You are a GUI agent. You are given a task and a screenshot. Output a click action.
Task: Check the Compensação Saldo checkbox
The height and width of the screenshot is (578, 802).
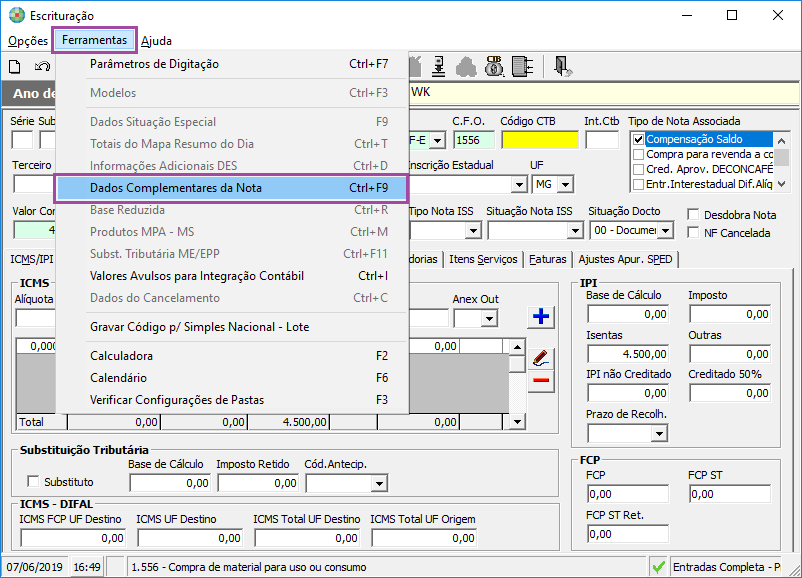(638, 139)
